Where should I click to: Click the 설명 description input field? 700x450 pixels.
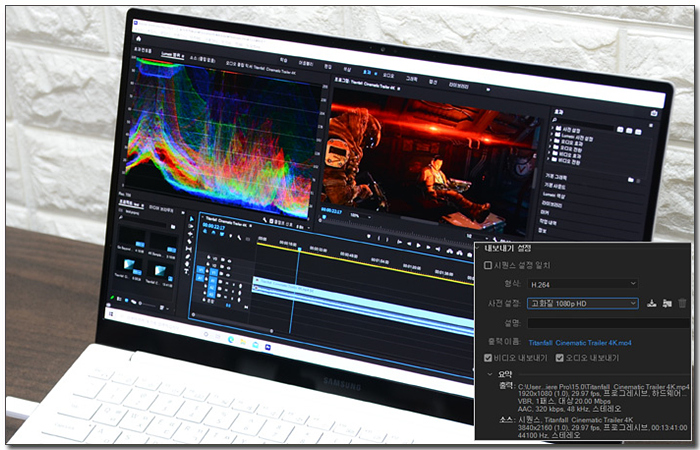pos(608,323)
